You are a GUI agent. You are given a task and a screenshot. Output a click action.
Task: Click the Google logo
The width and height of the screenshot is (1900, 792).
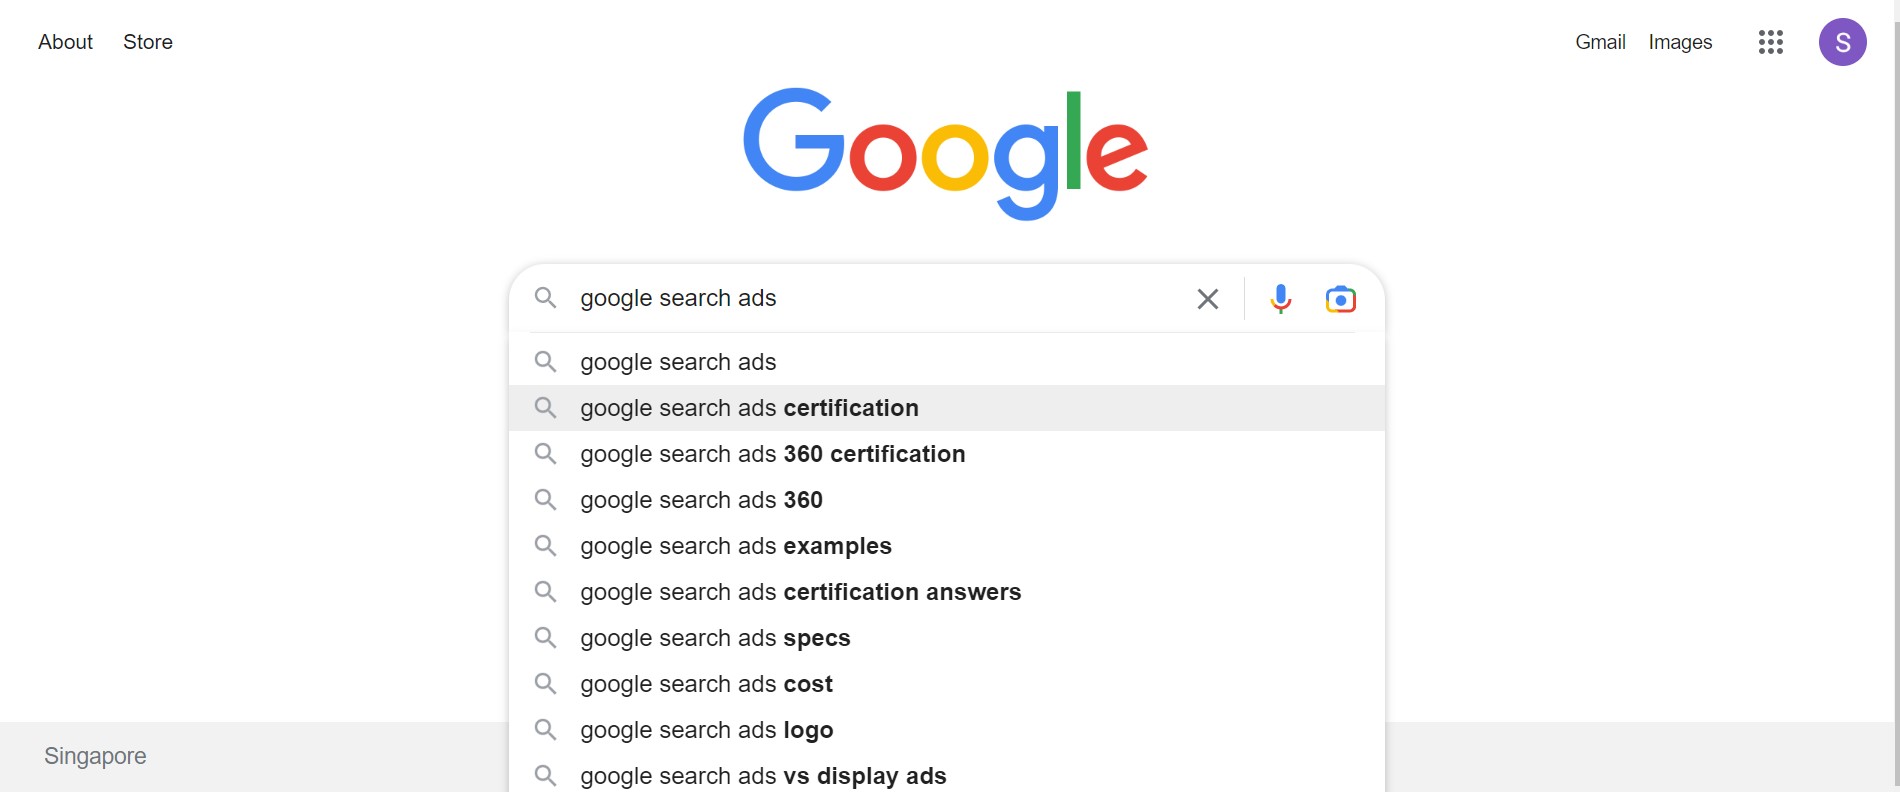tap(945, 153)
